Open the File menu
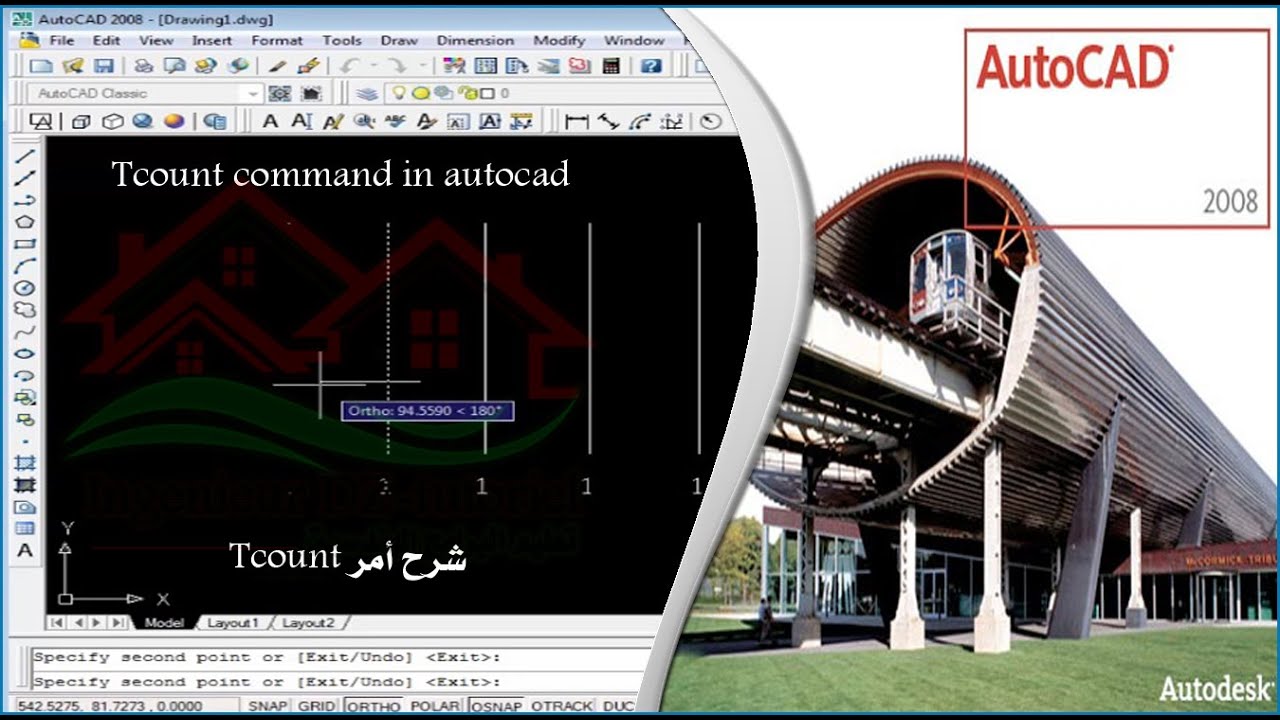The height and width of the screenshot is (720, 1280). (x=62, y=40)
